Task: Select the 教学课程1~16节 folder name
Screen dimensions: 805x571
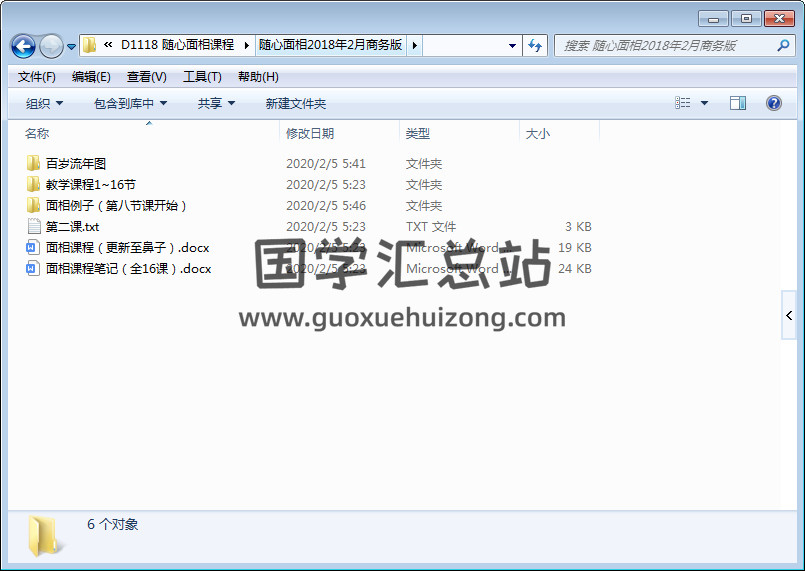Action: click(91, 185)
